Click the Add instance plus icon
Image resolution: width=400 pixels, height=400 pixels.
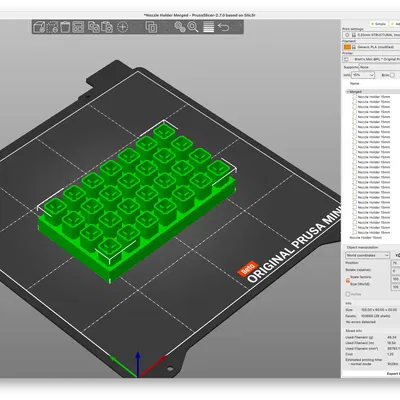tap(123, 27)
